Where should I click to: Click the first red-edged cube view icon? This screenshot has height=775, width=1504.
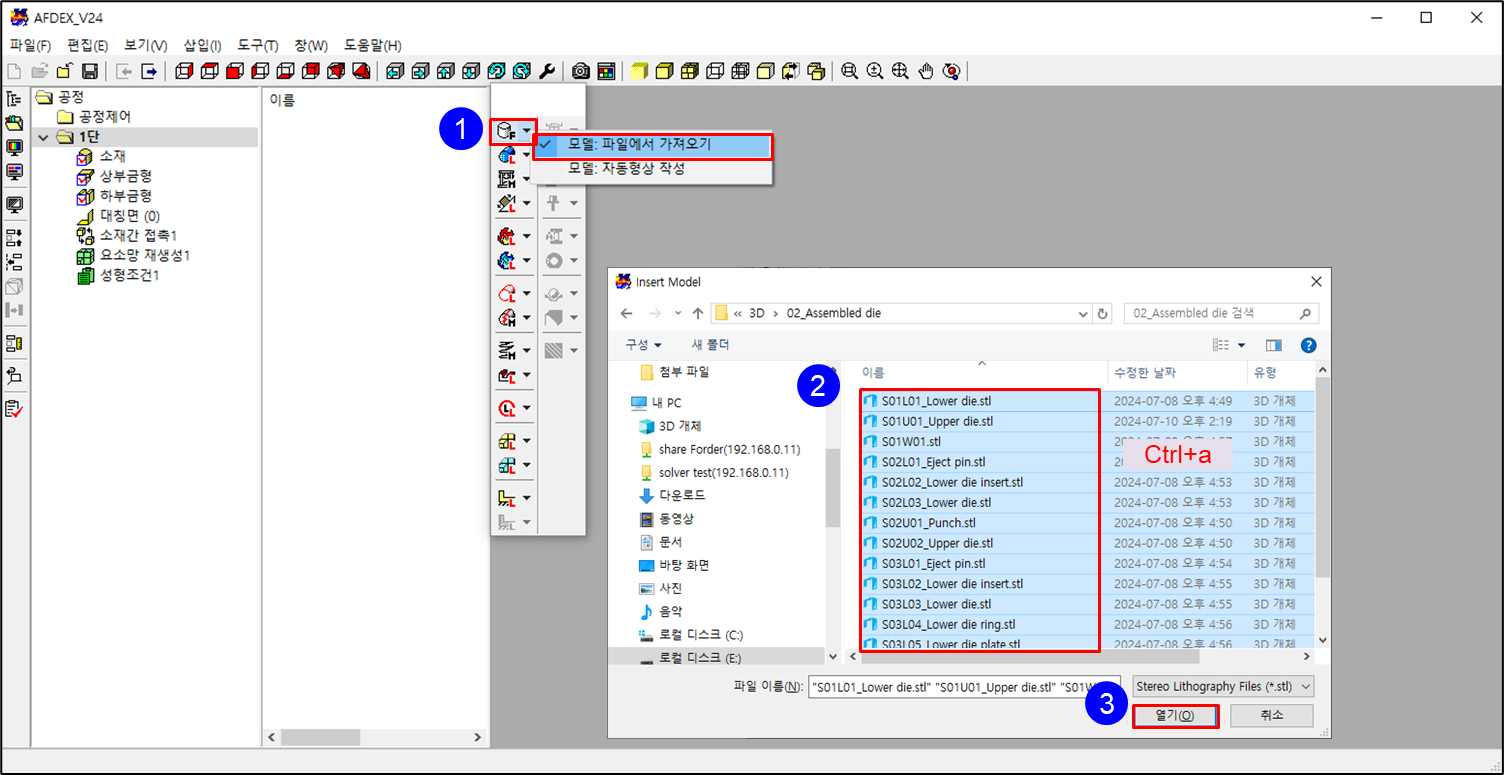pos(183,71)
